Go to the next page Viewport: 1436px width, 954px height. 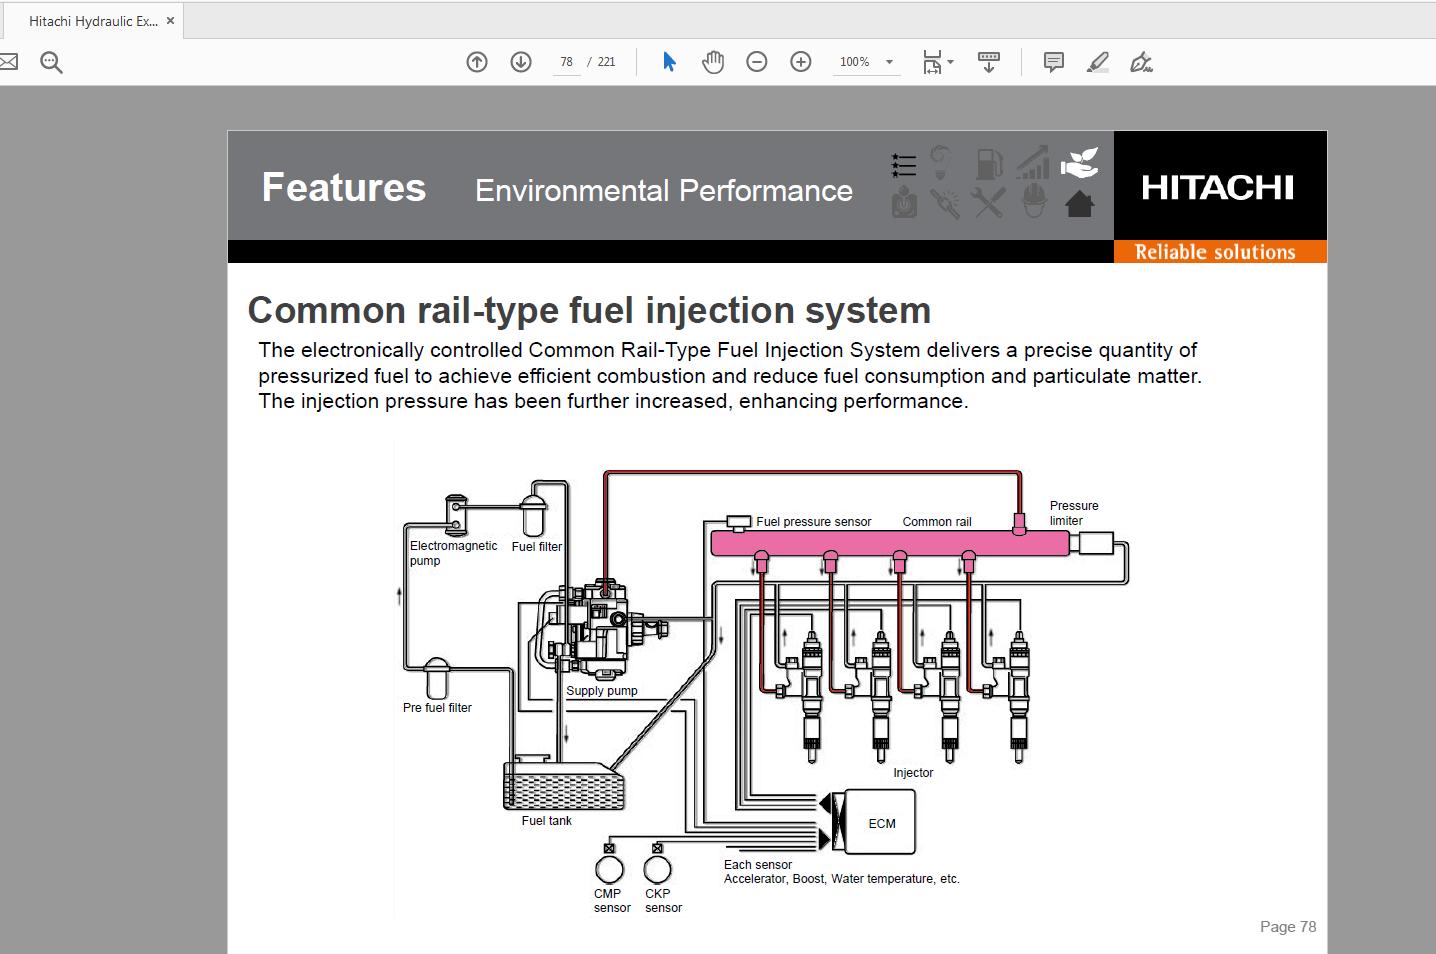point(521,61)
